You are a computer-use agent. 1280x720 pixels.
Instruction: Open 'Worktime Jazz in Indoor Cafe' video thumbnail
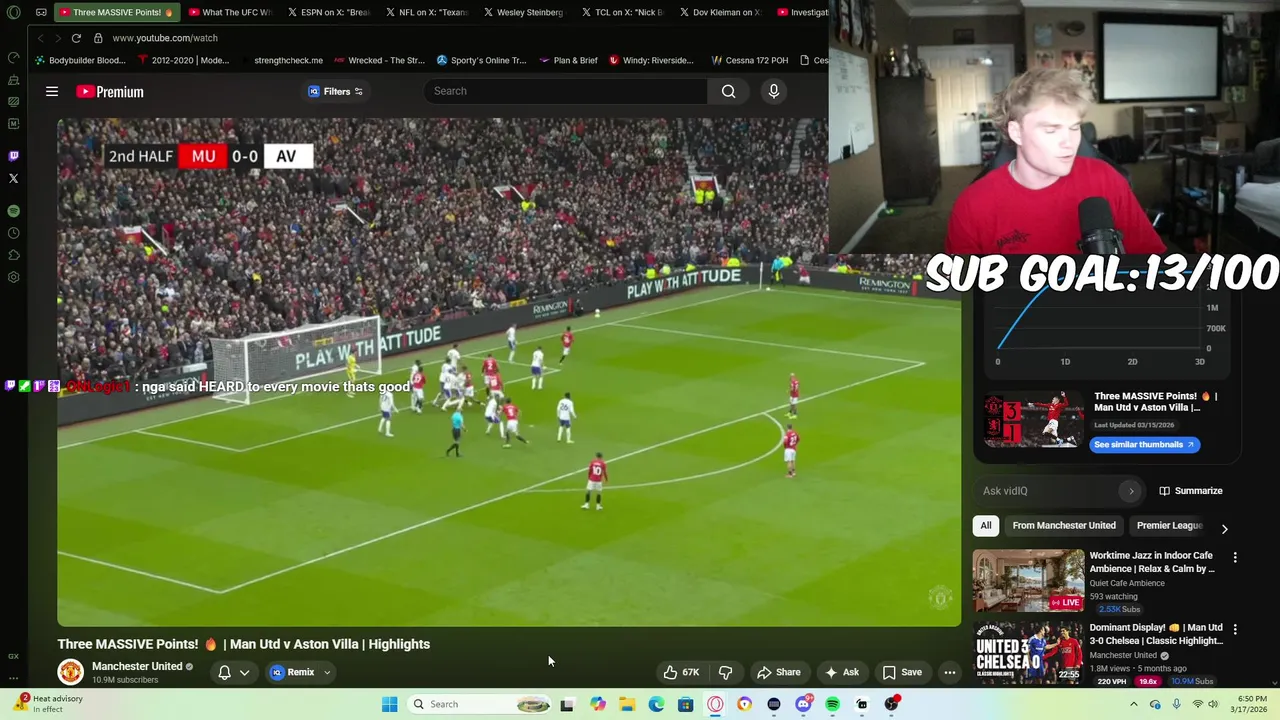(1028, 581)
